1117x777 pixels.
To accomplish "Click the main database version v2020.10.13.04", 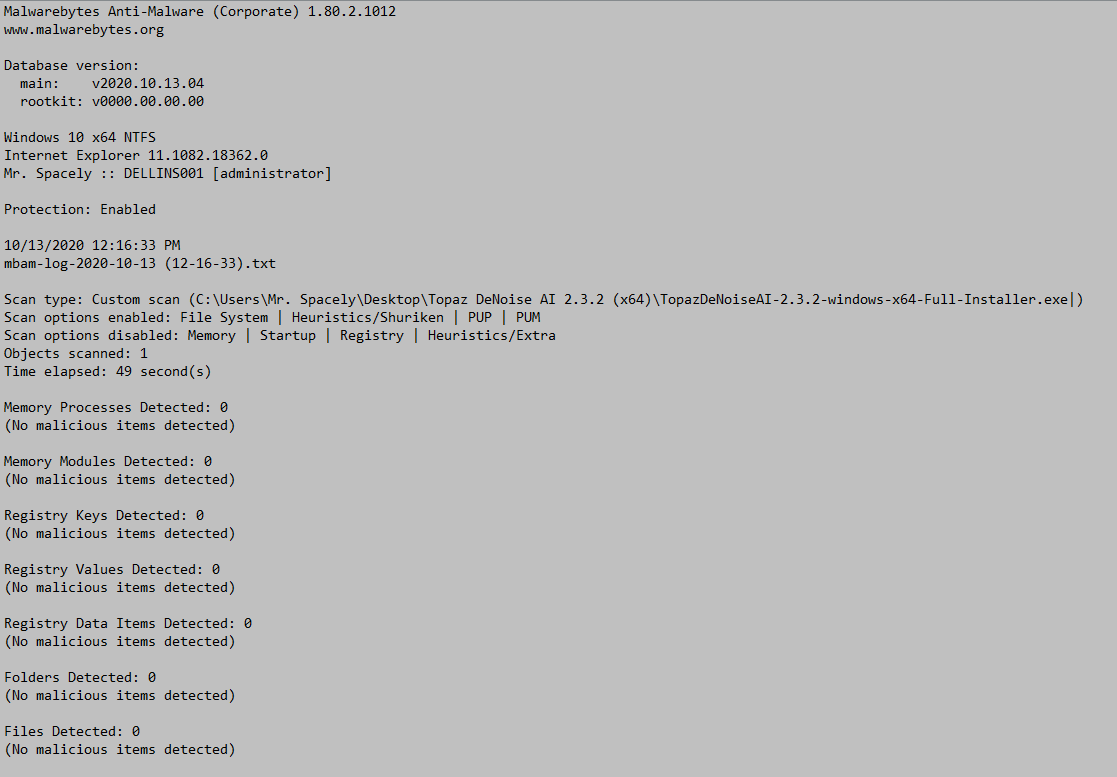I will click(147, 83).
